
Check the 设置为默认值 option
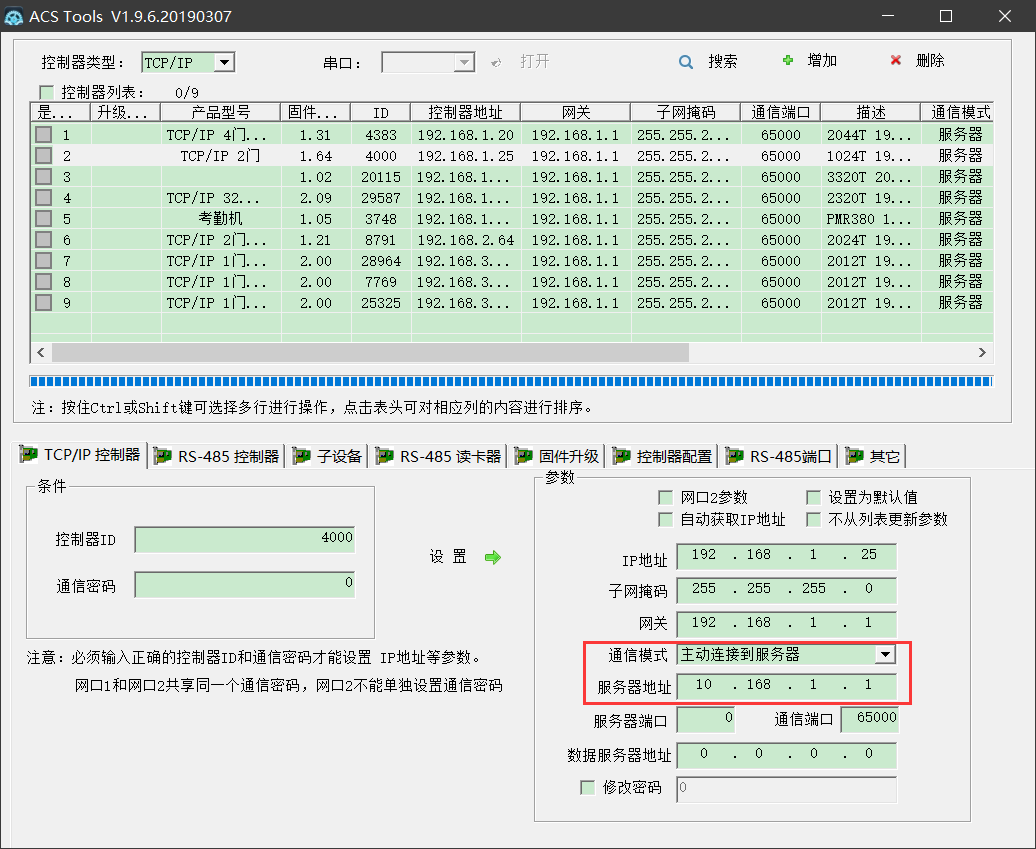814,497
